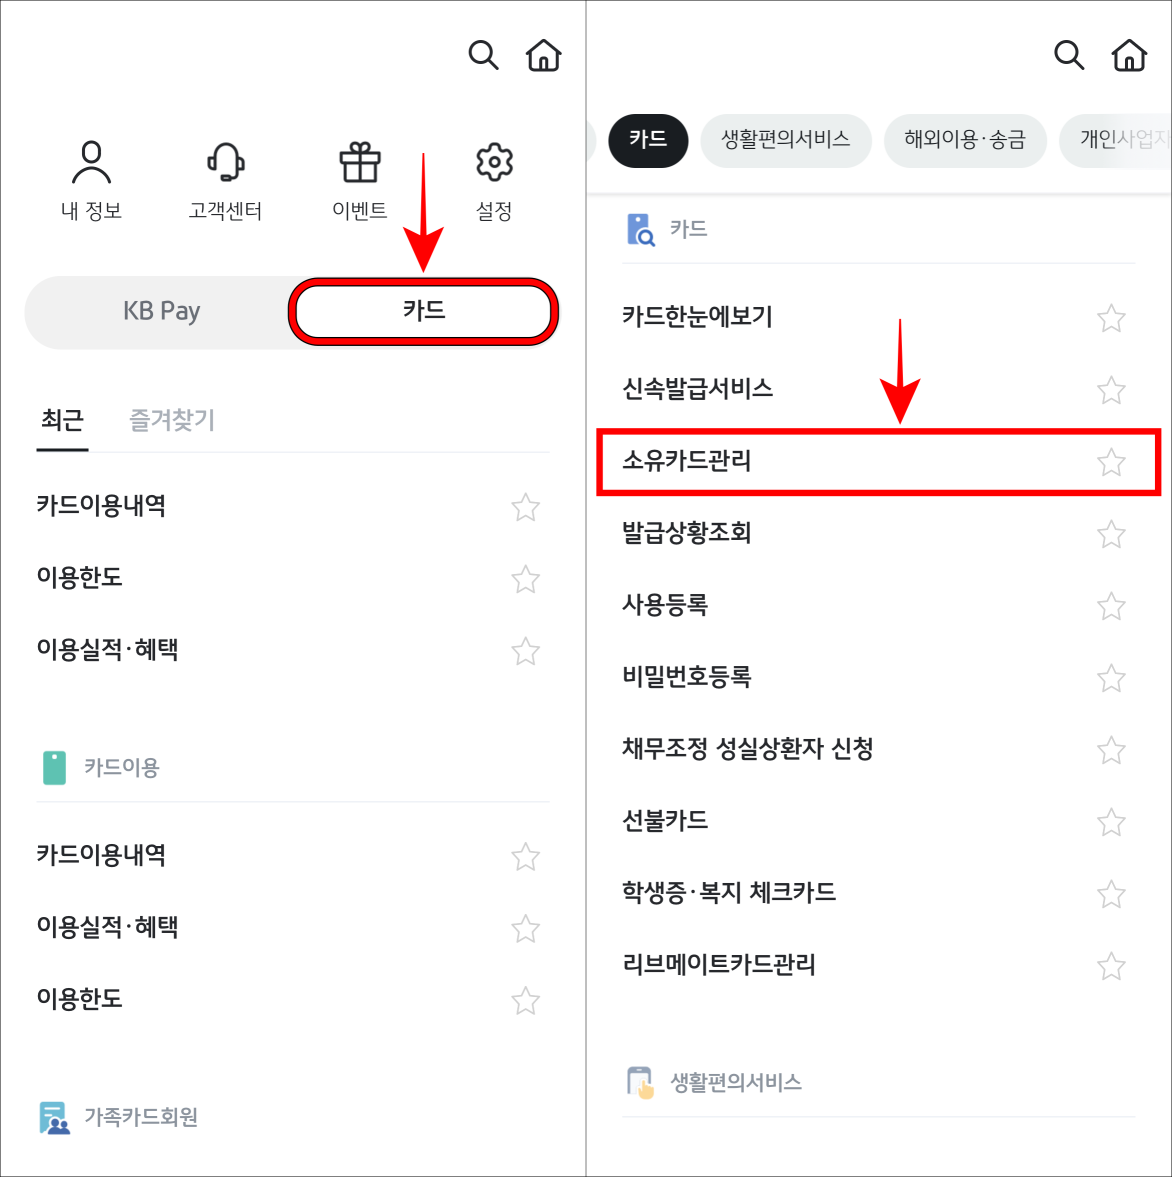Open 설정 using the gear icon
Viewport: 1172px width, 1177px height.
tap(492, 160)
